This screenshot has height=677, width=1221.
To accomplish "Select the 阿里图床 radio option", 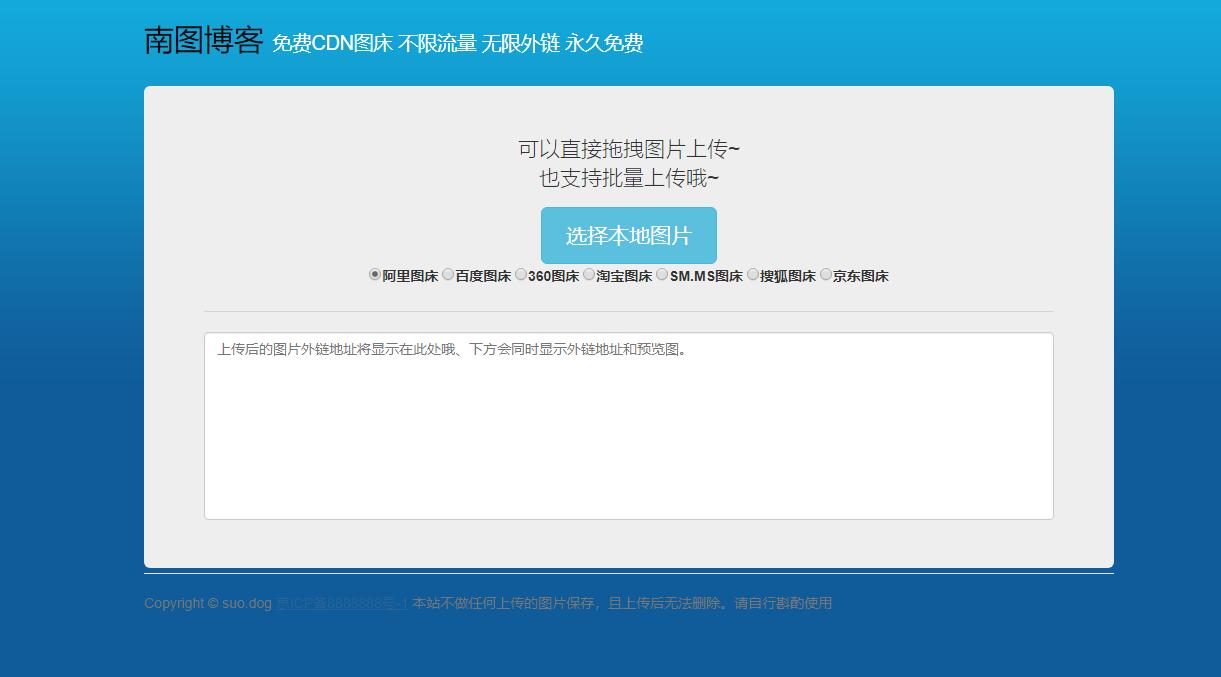I will [x=374, y=274].
